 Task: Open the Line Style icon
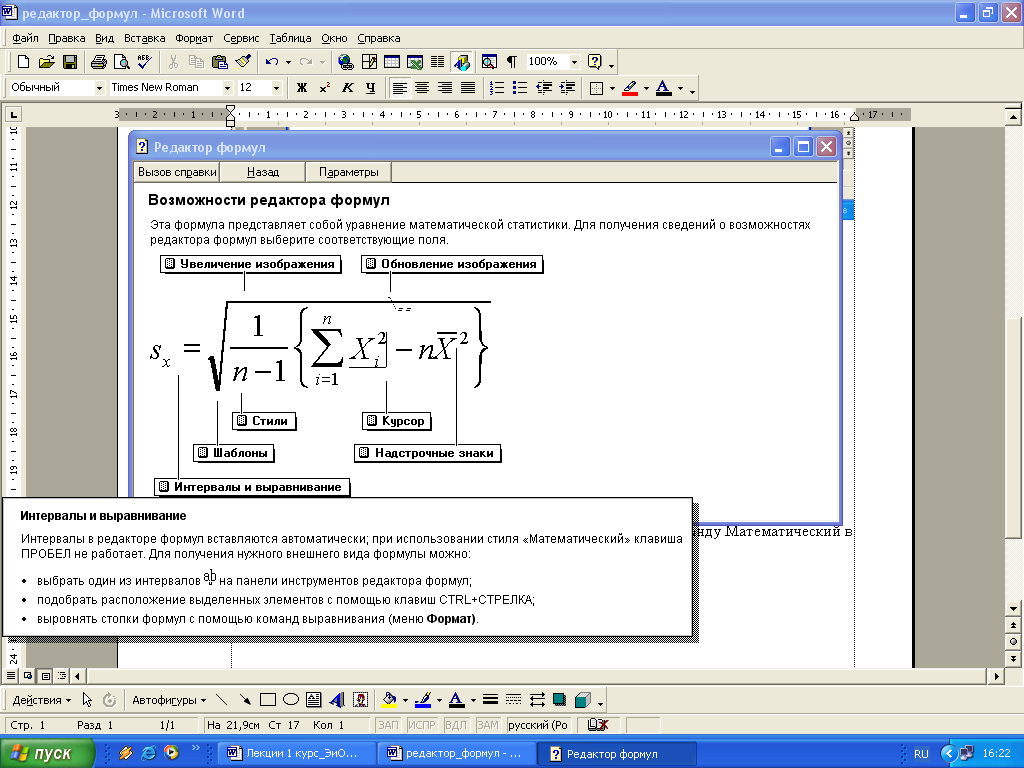coord(490,700)
